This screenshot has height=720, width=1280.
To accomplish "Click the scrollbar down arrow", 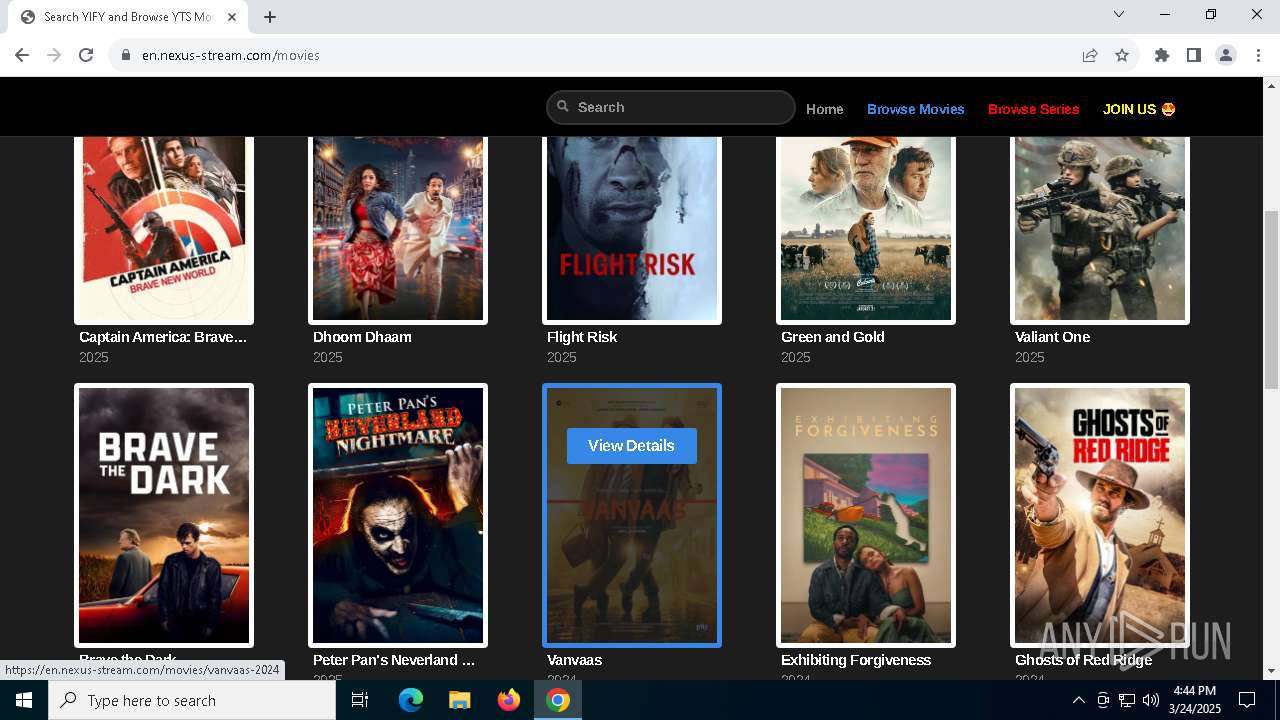I will [1271, 671].
